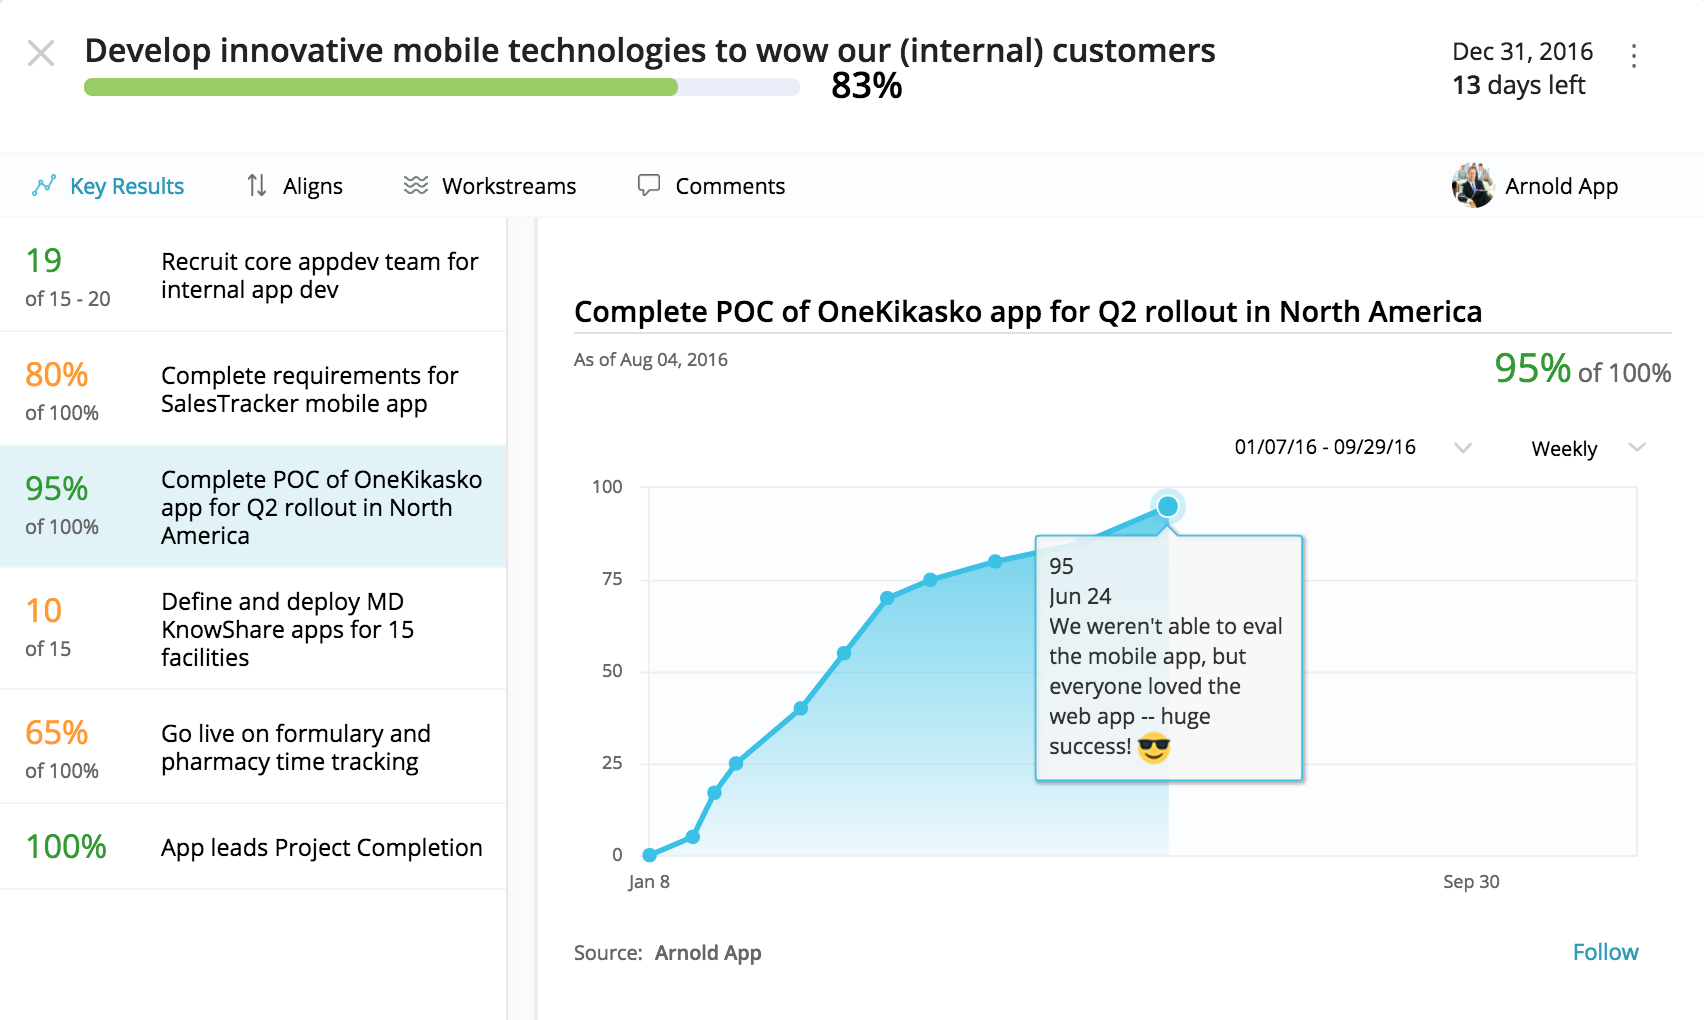Screen dimensions: 1704x1020
Task: Open Arnold App's avatar photo
Action: tap(1473, 186)
